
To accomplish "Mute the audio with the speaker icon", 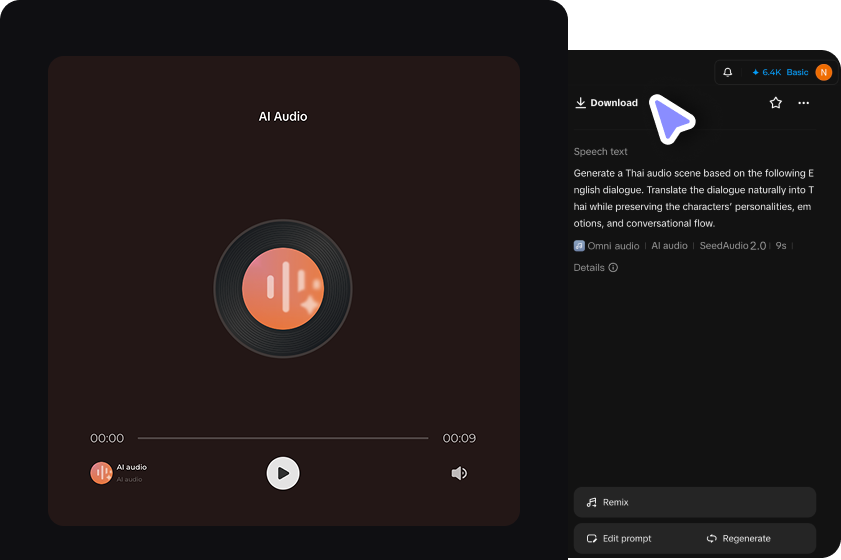I will click(x=459, y=473).
